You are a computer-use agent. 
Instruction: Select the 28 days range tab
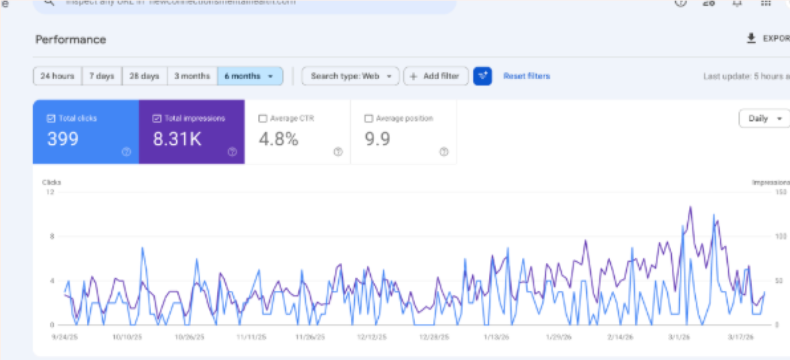click(145, 76)
